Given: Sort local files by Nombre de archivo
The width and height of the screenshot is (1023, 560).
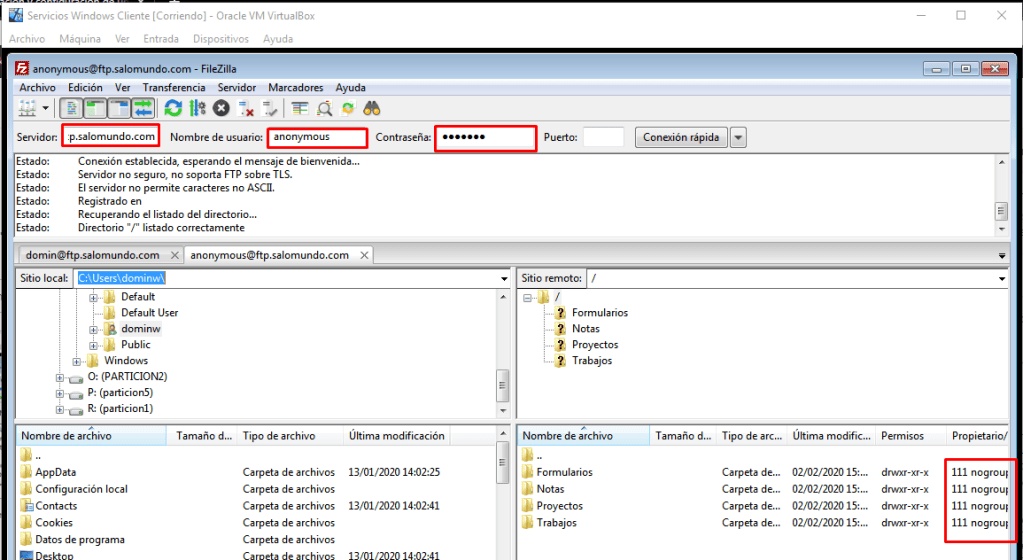Looking at the screenshot, I should tap(67, 436).
